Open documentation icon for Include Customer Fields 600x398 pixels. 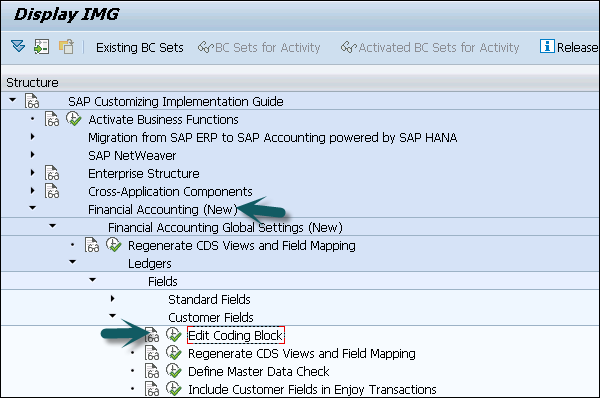tap(152, 389)
